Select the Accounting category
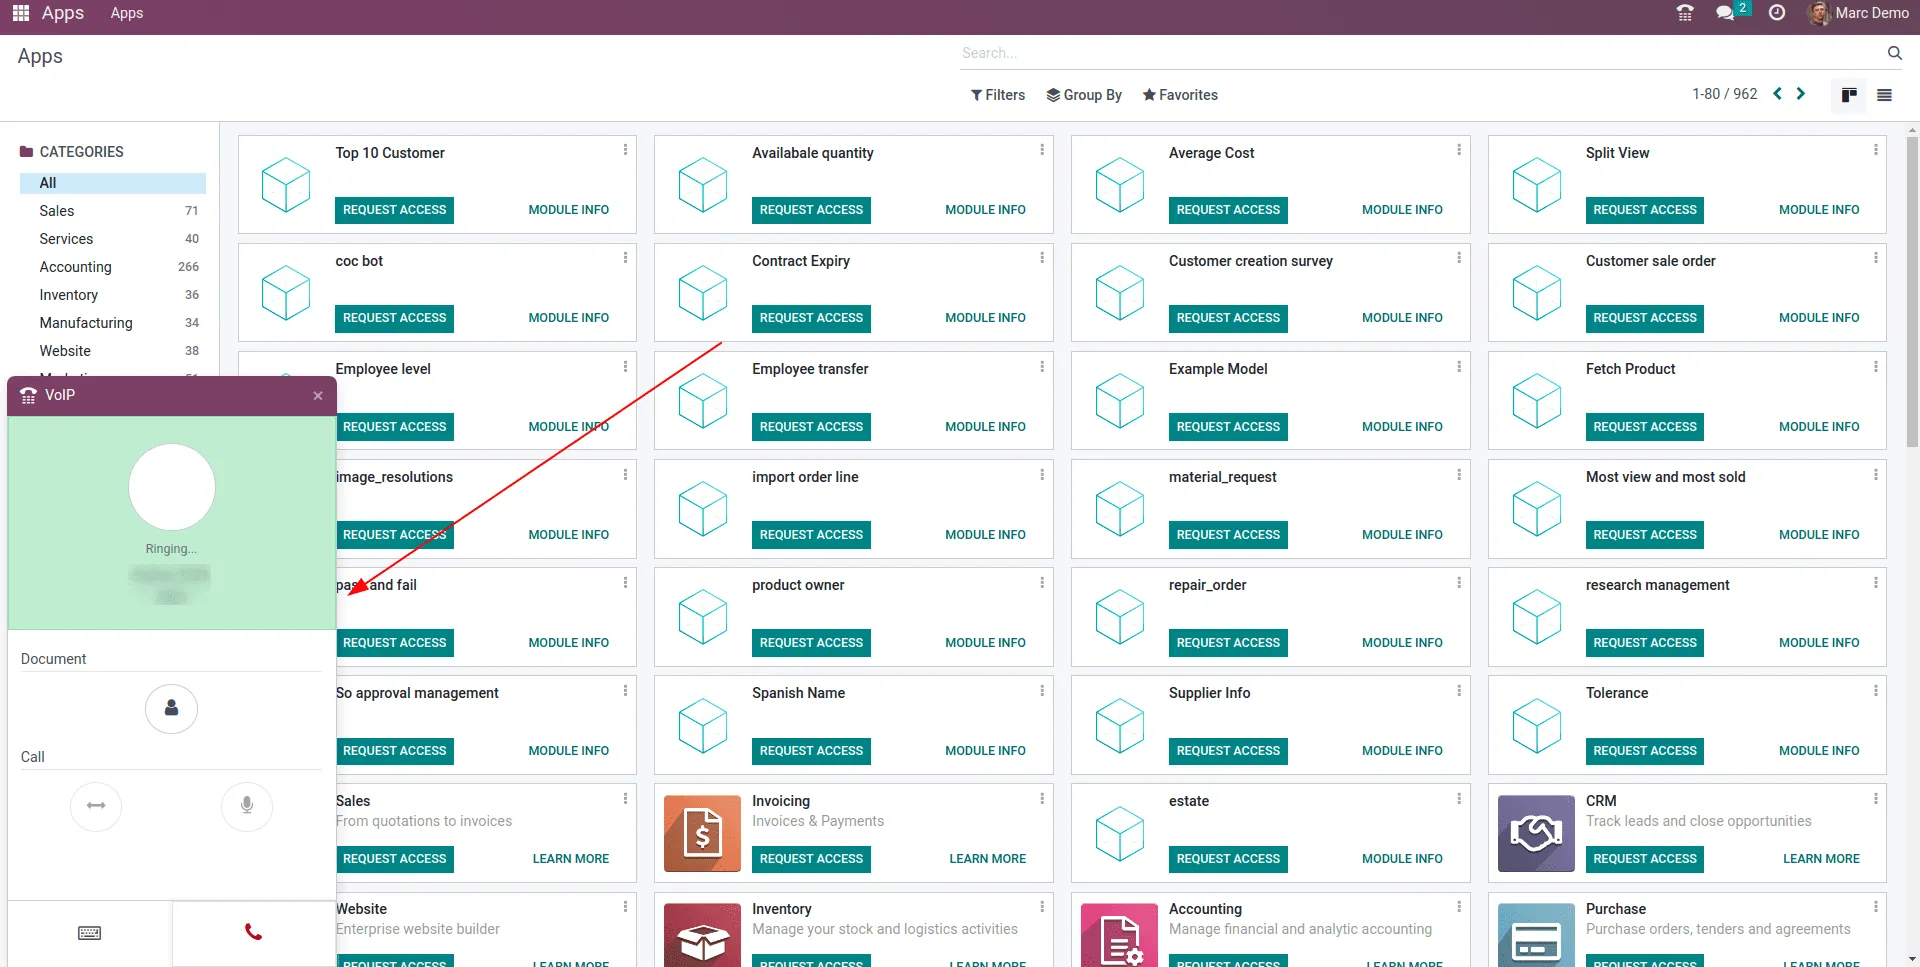 pos(113,267)
